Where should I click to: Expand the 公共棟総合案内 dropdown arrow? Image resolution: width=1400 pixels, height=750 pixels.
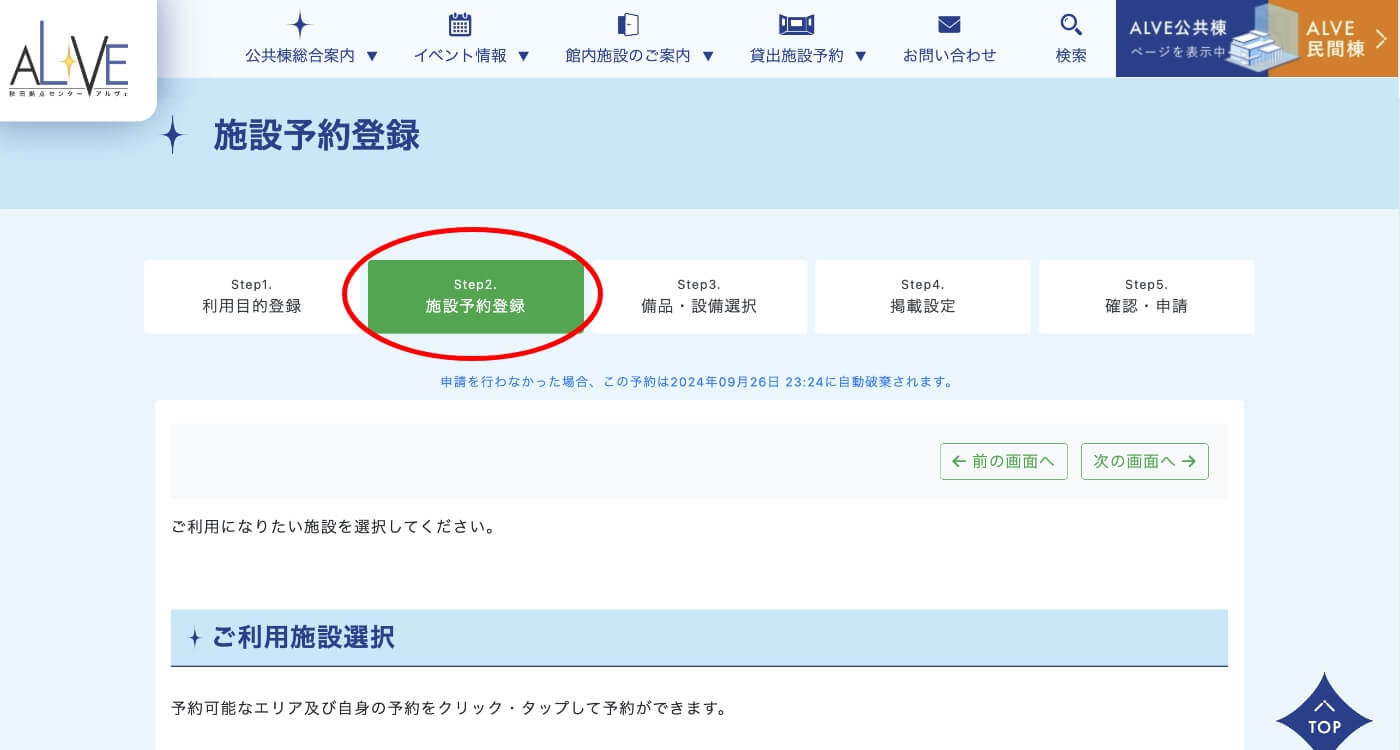[372, 56]
